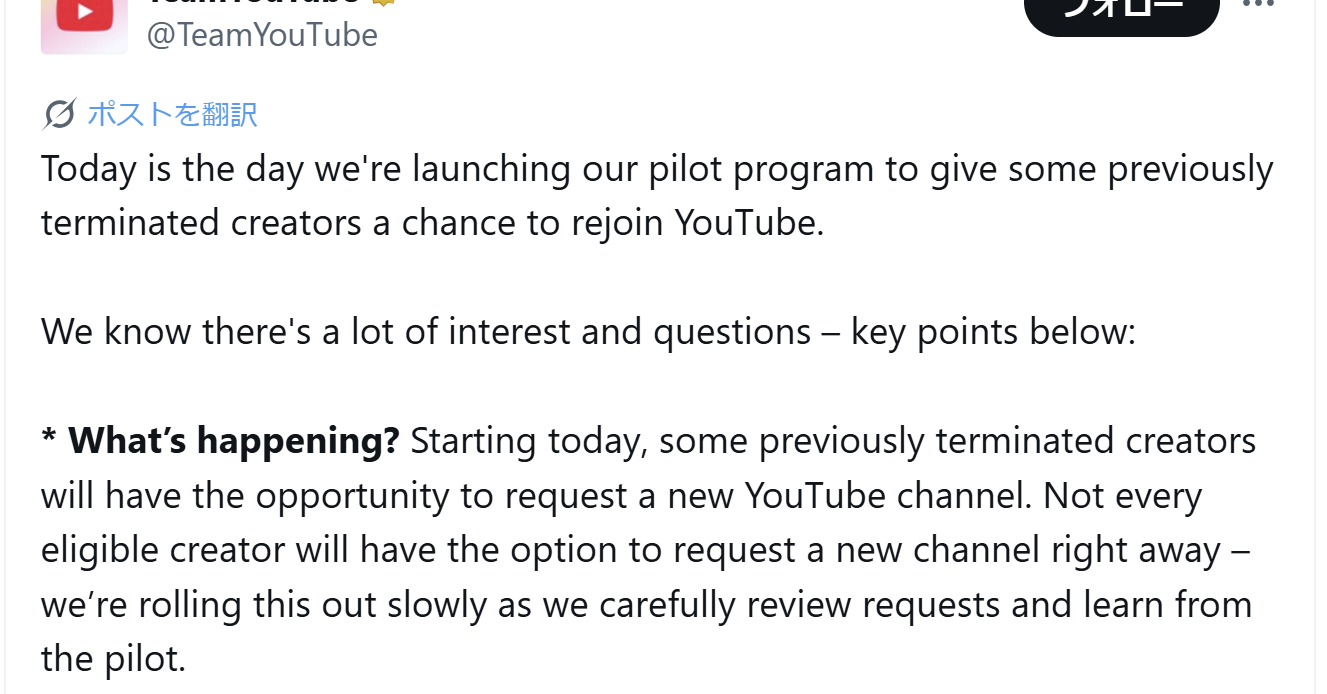Click the gold verified badge by the name
1327x694 pixels.
pos(383,3)
